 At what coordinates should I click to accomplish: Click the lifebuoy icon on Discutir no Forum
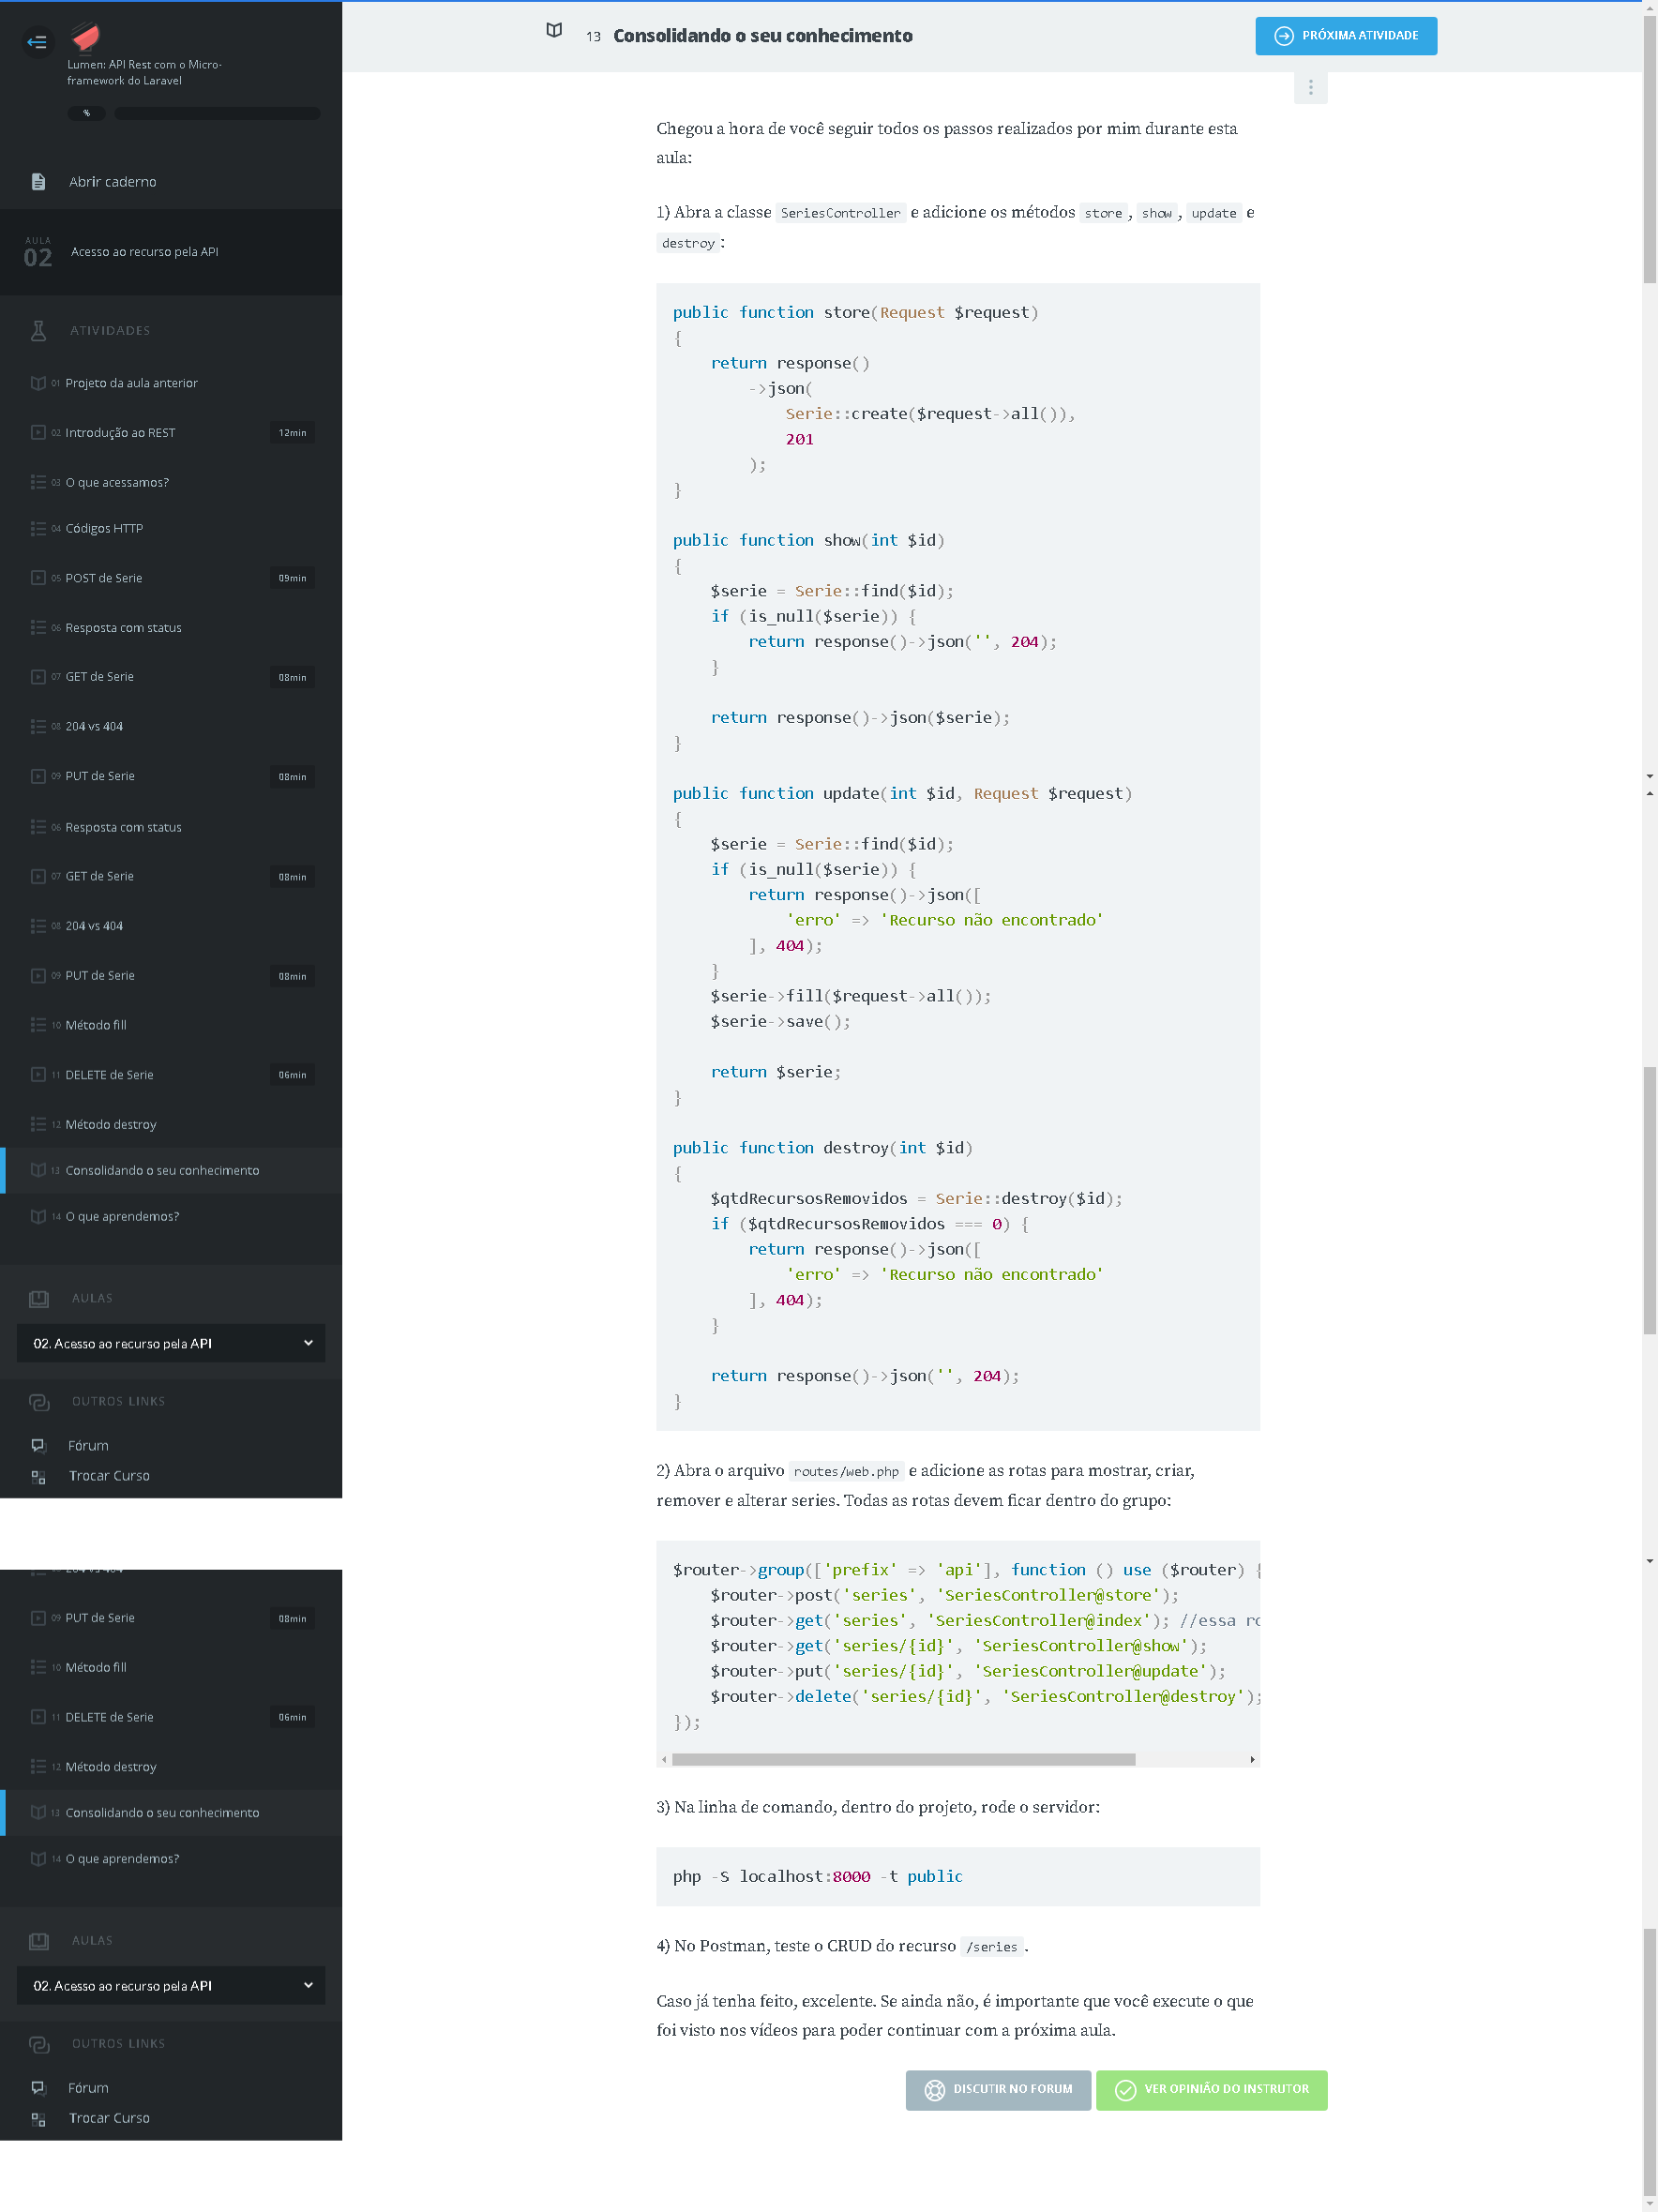click(x=934, y=2090)
